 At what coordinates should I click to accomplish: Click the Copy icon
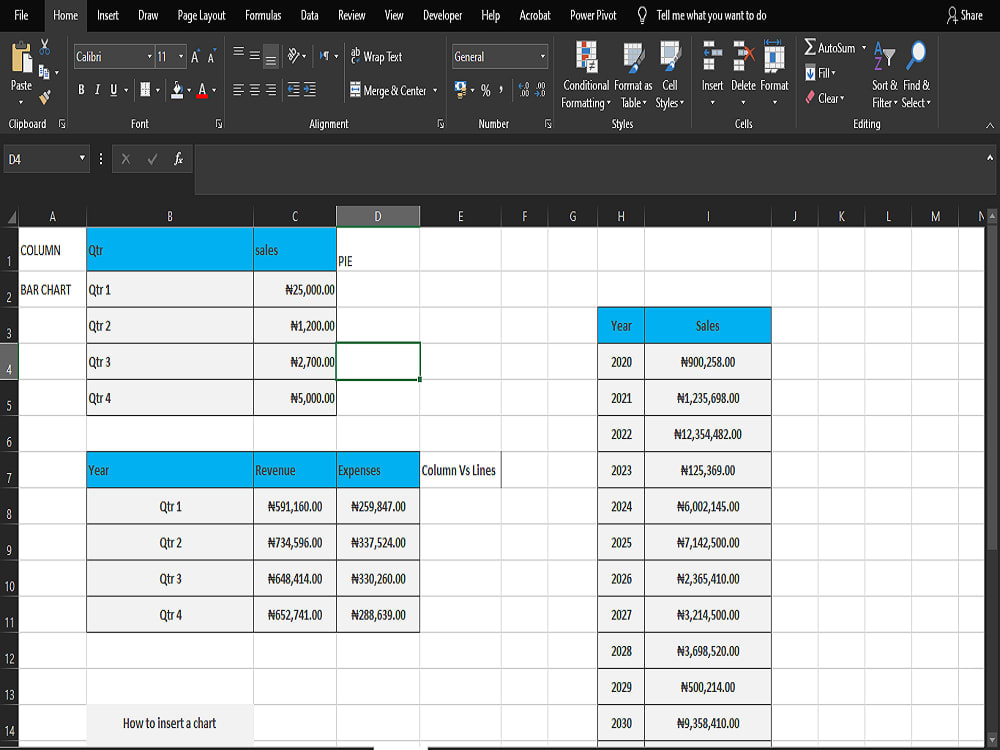click(44, 71)
